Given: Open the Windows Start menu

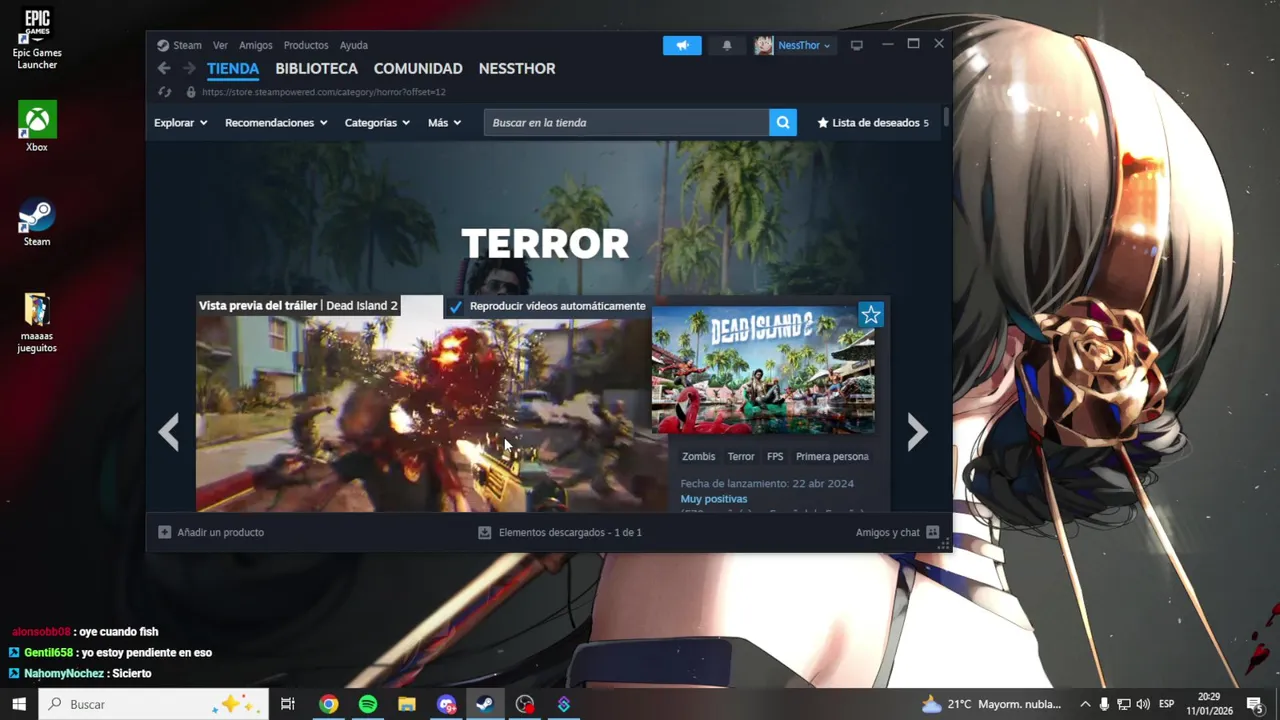Looking at the screenshot, I should pos(19,704).
